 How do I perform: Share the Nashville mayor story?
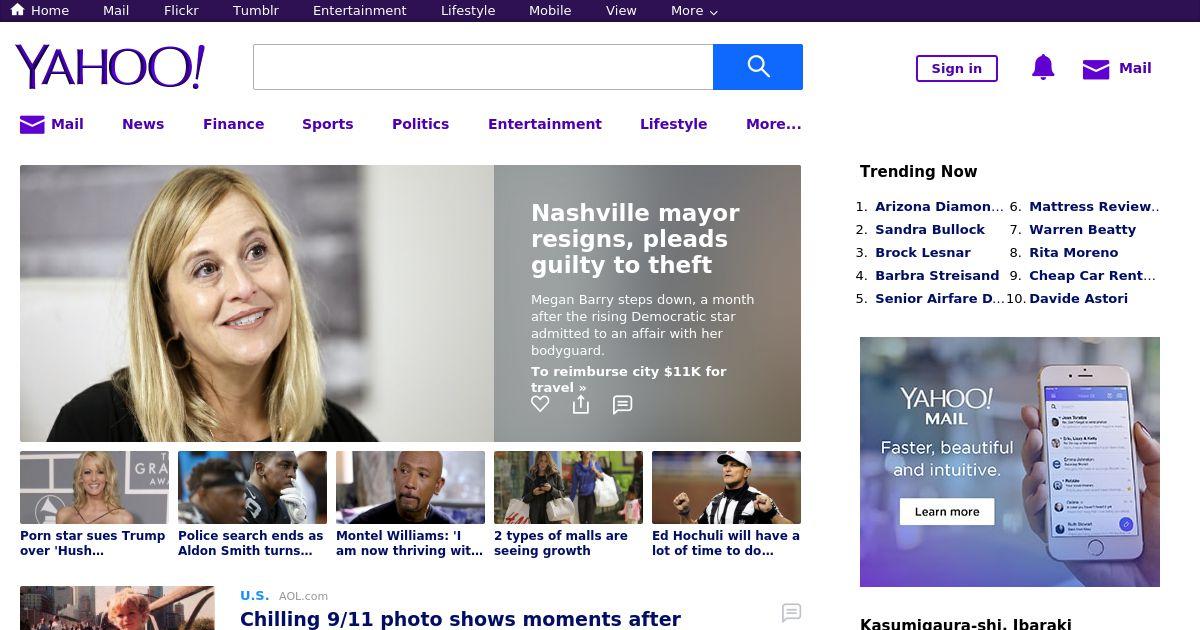581,404
